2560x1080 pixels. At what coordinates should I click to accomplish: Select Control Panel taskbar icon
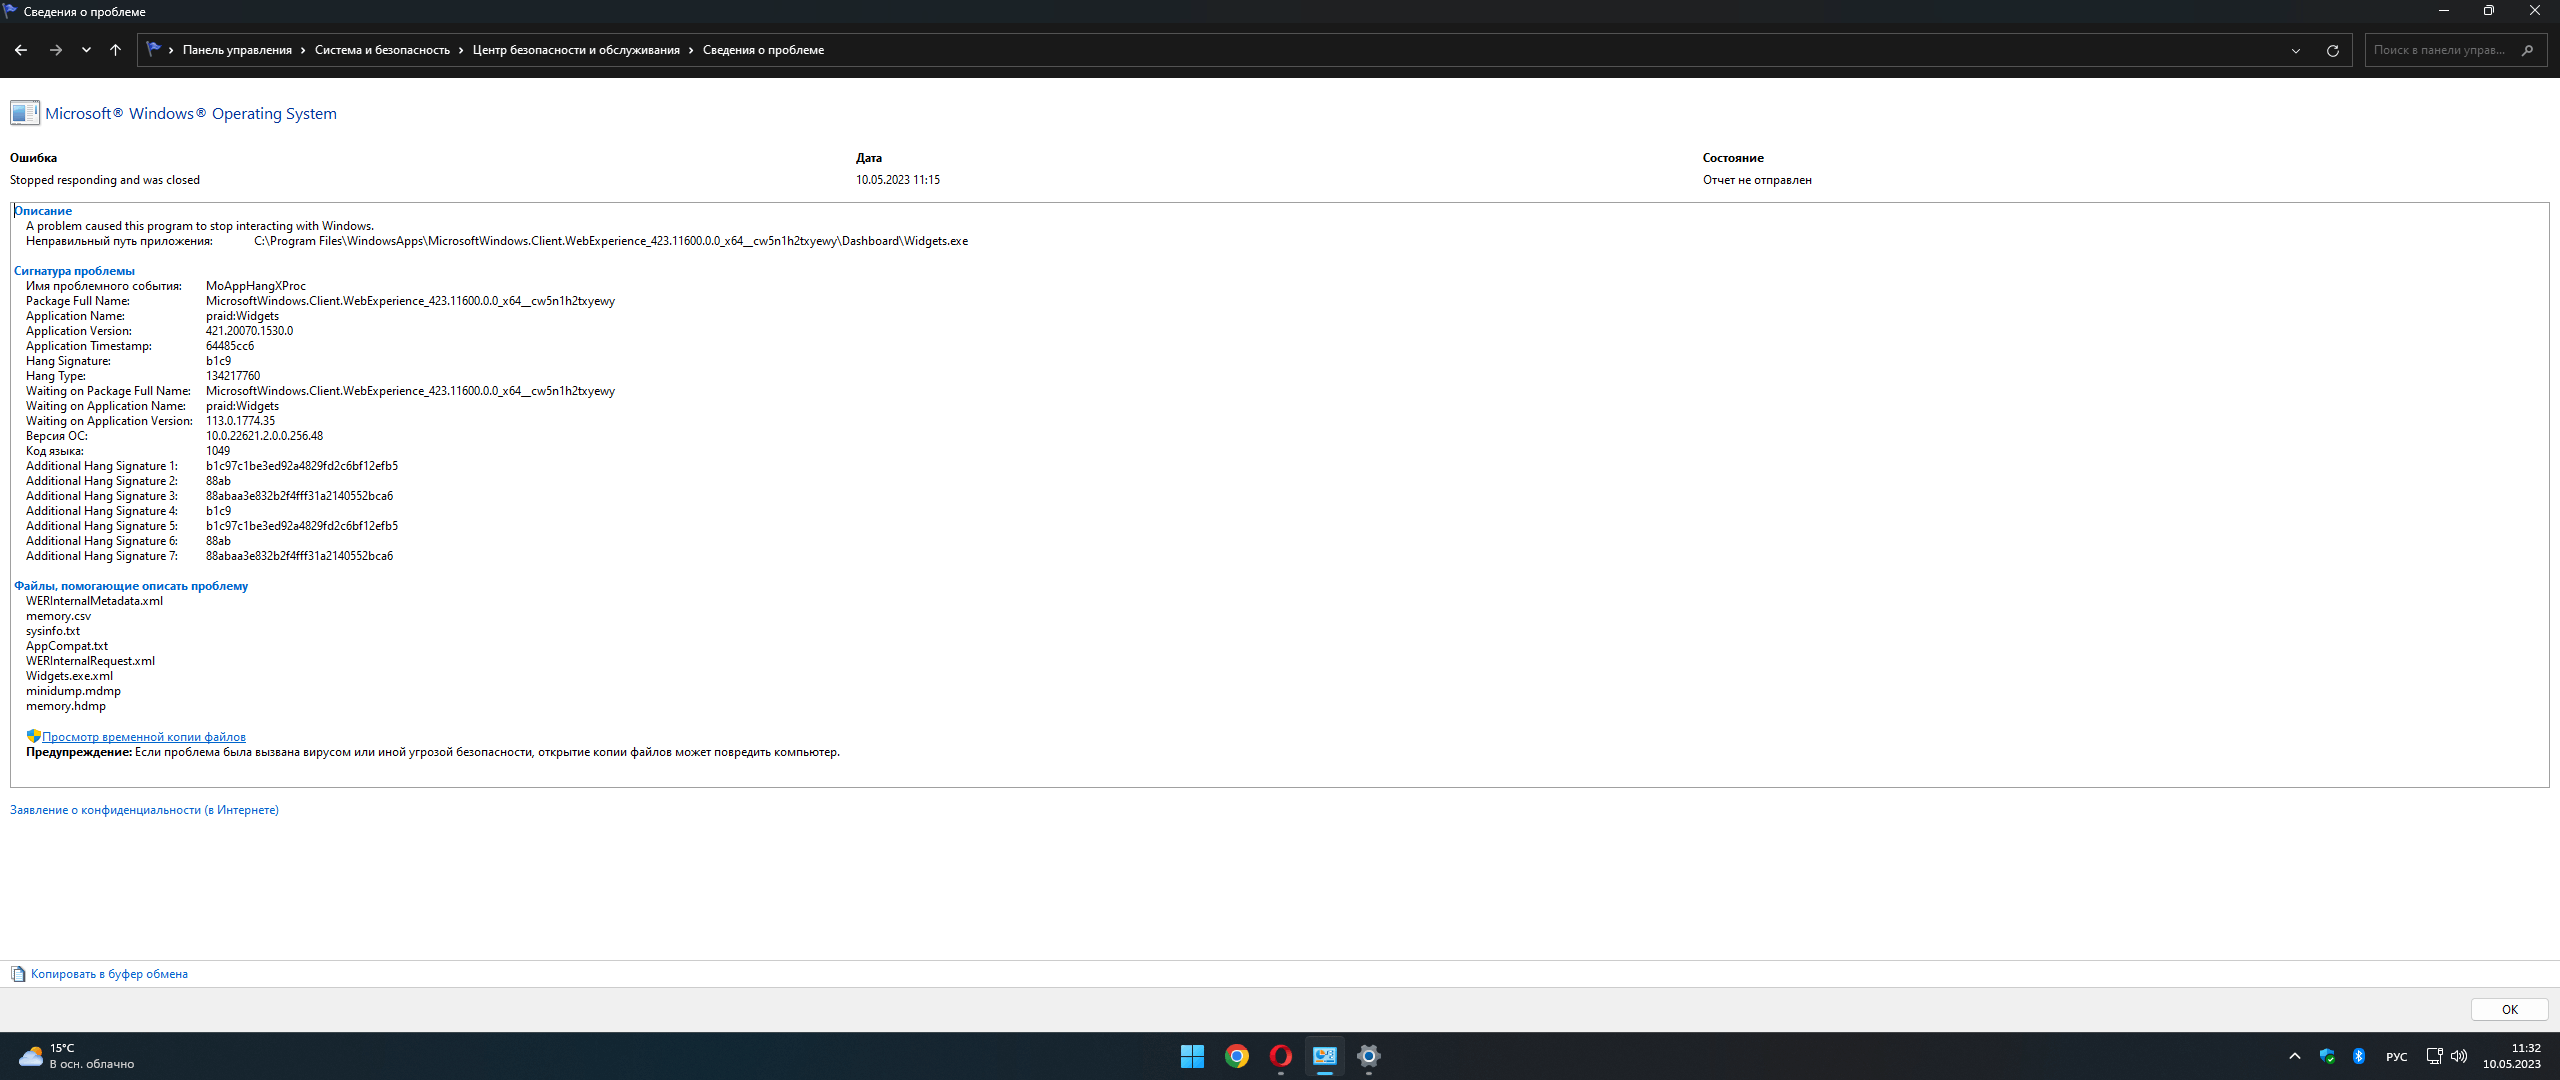tap(1325, 1056)
